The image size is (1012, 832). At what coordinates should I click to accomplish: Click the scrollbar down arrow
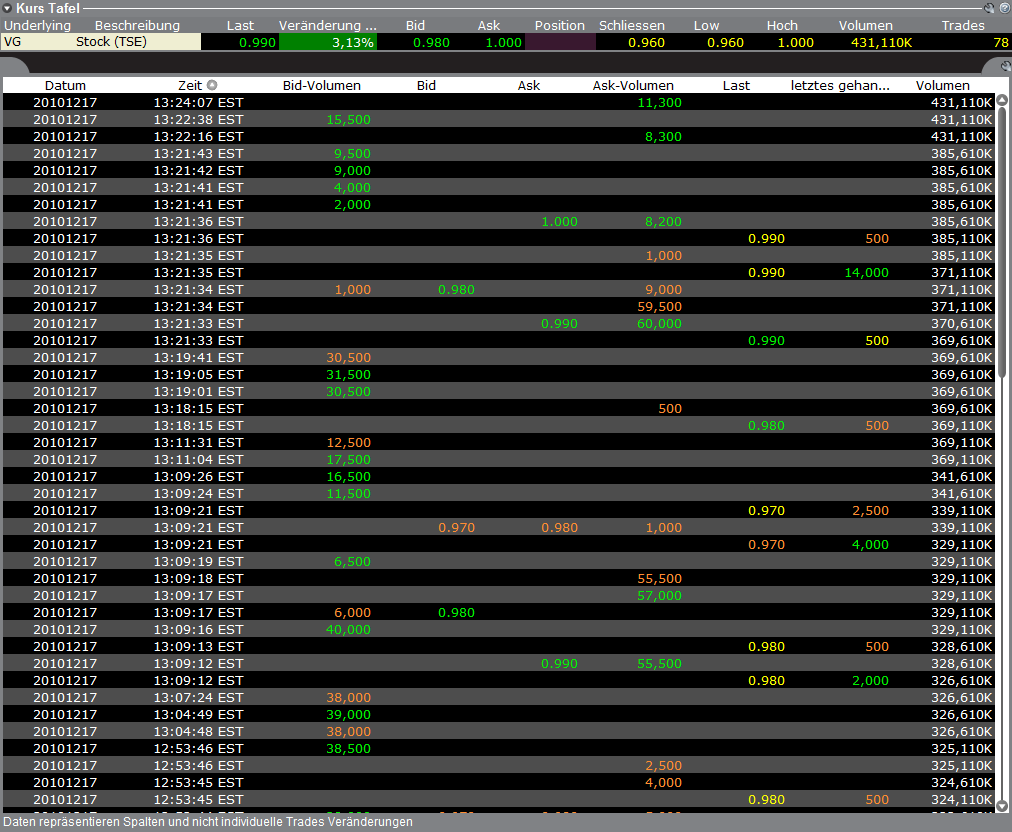(1003, 805)
